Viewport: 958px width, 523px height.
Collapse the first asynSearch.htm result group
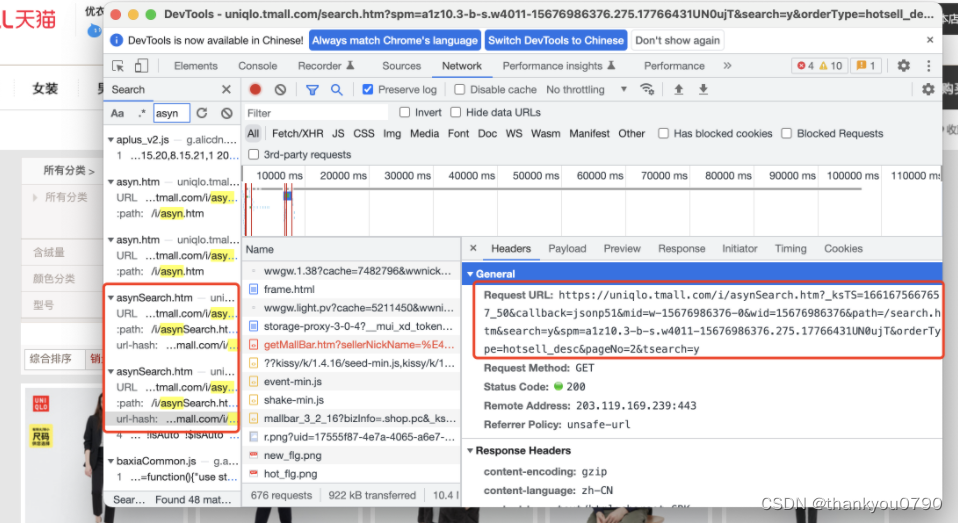tap(111, 298)
